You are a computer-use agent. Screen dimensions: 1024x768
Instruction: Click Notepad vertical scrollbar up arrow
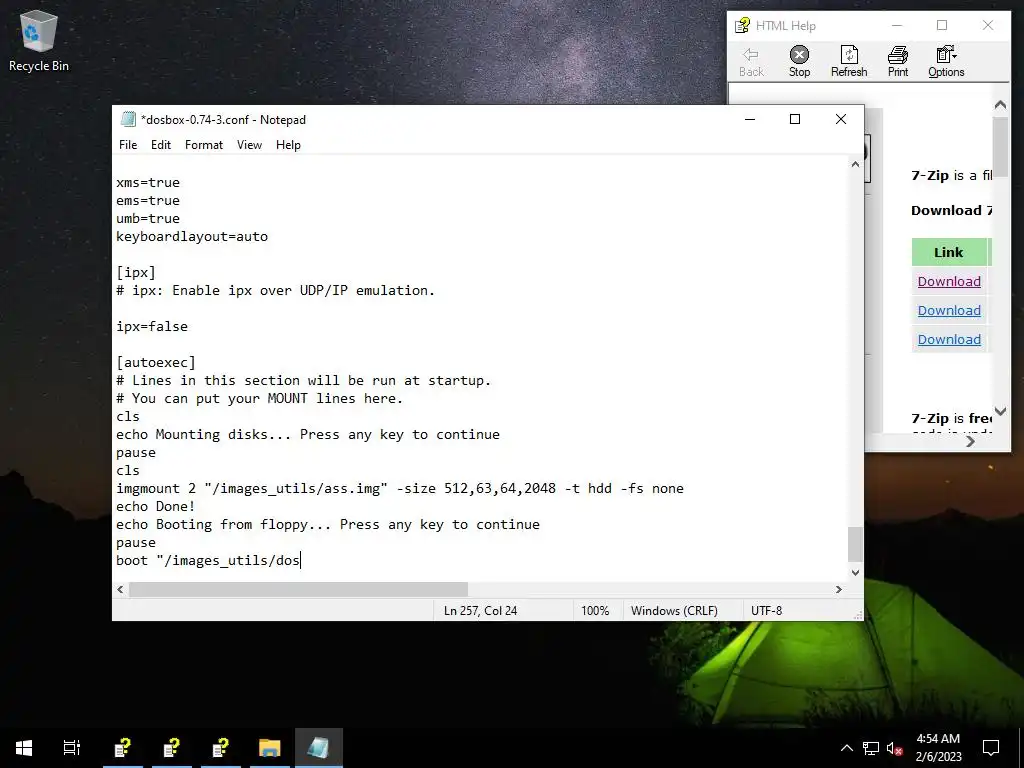(856, 165)
